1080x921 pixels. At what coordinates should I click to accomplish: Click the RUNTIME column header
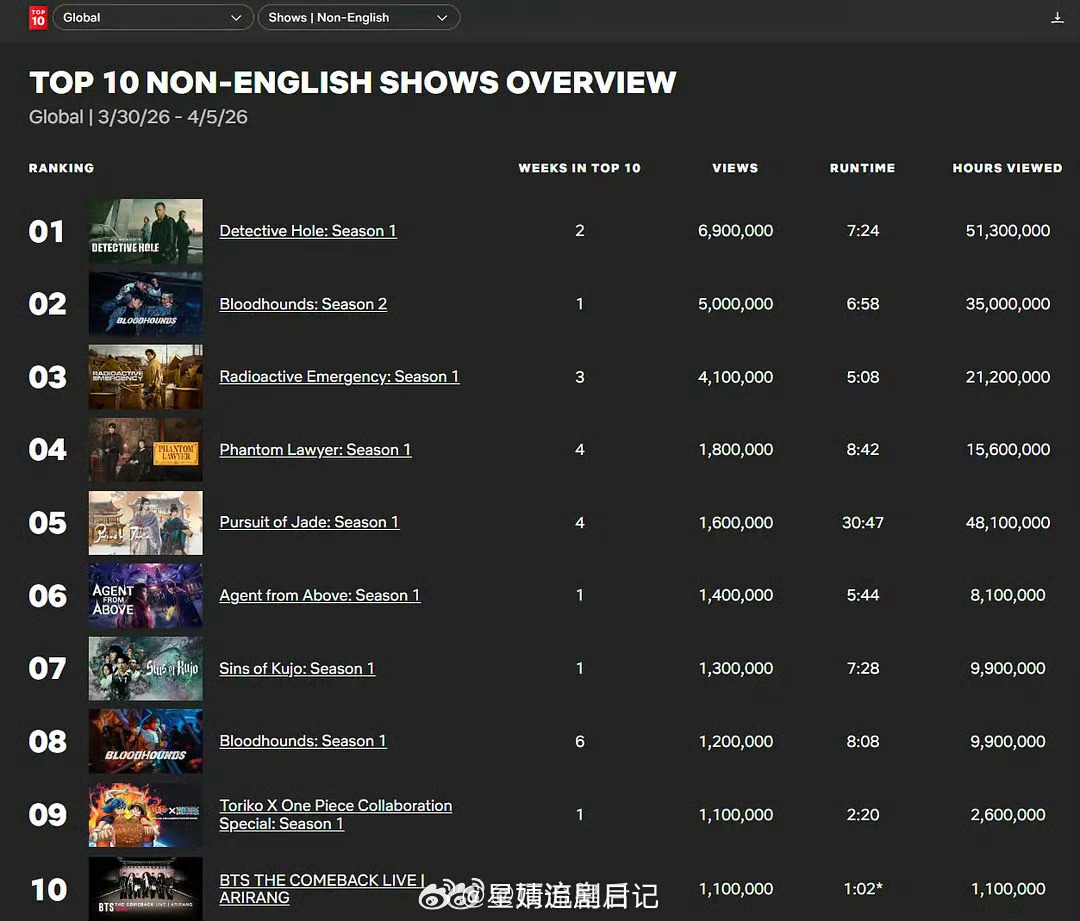coord(862,168)
